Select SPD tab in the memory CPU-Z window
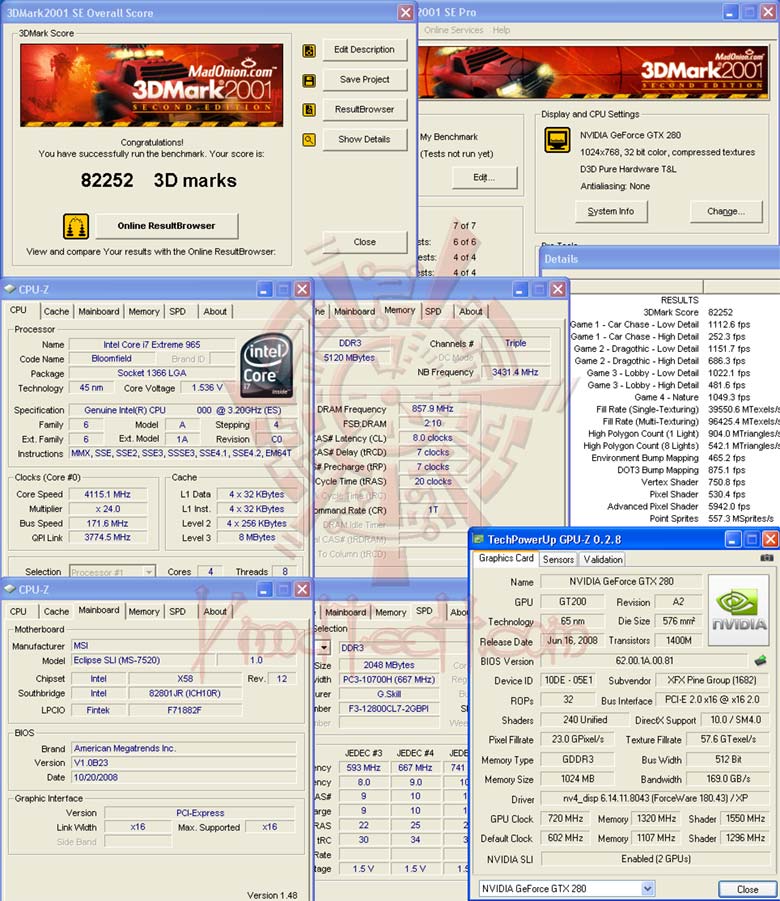 click(433, 311)
